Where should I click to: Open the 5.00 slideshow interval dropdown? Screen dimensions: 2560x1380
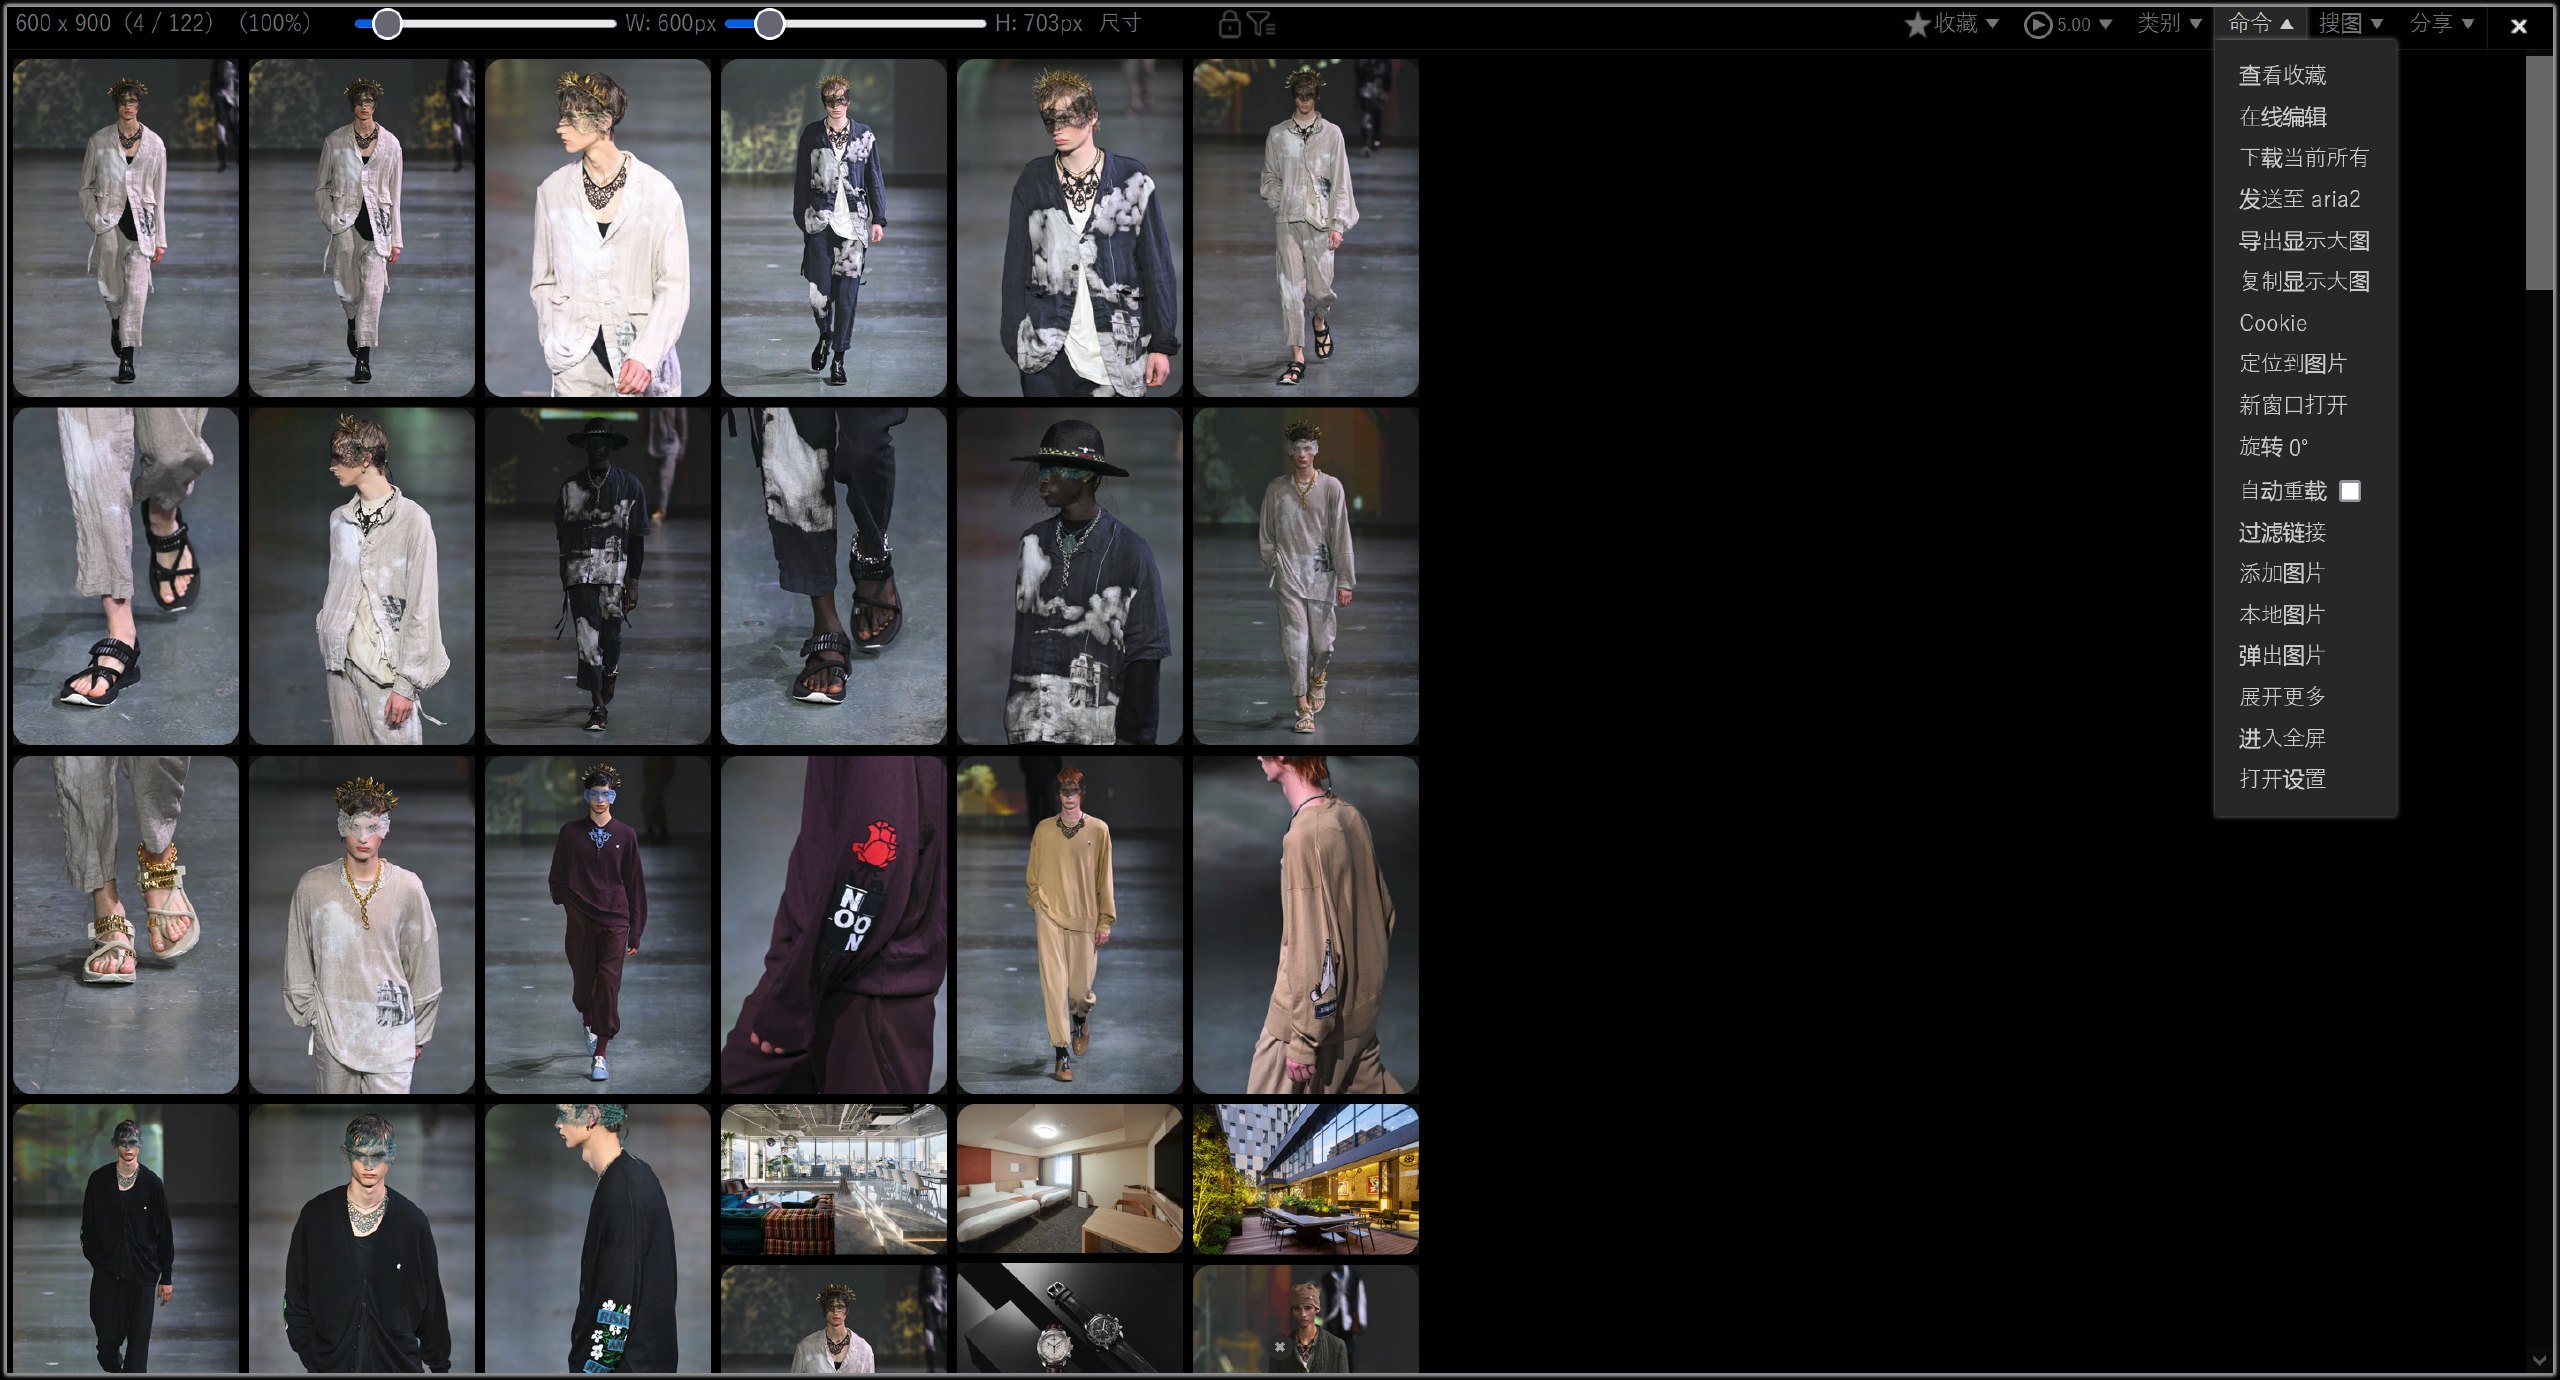[x=2105, y=23]
